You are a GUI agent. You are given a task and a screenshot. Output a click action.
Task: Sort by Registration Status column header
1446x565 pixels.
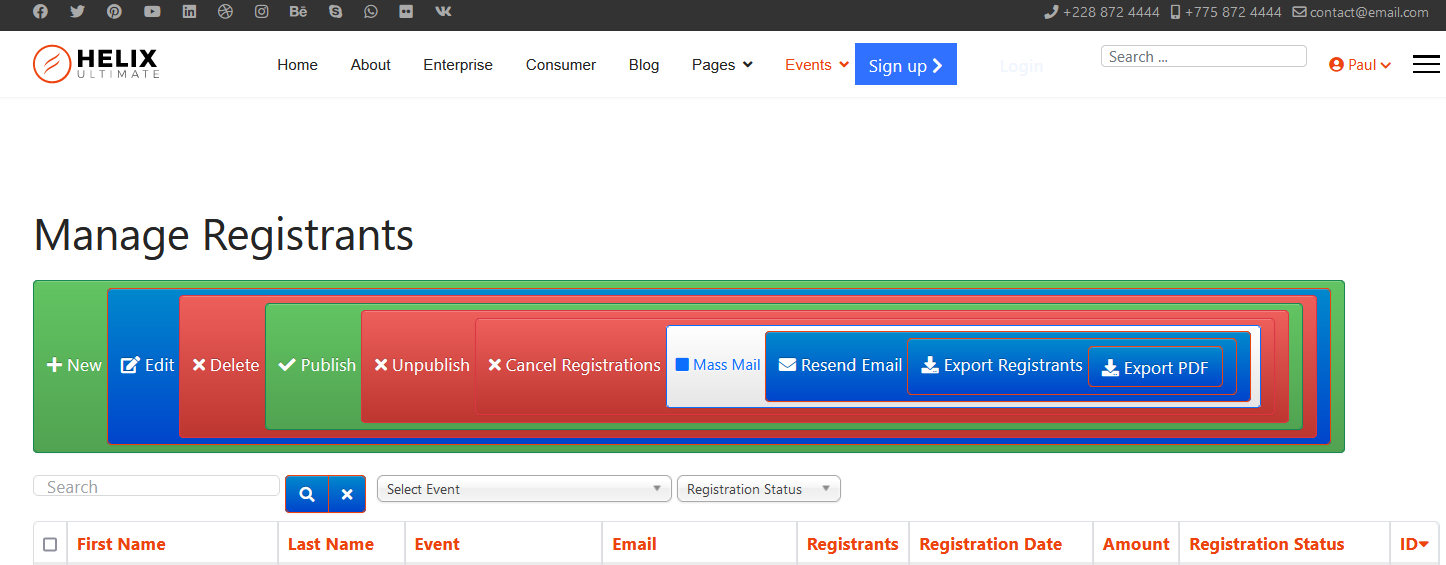pyautogui.click(x=1267, y=545)
